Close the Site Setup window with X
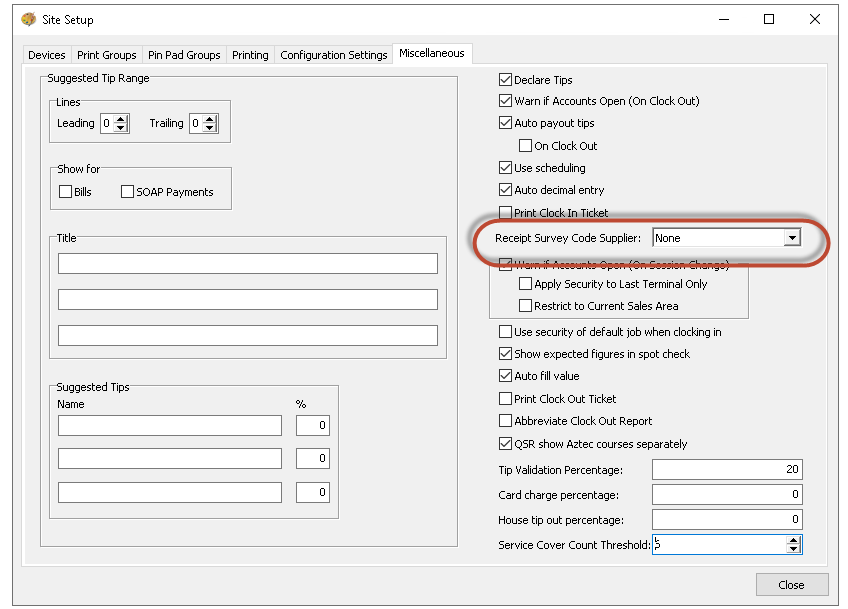This screenshot has width=848, height=609. pos(815,19)
